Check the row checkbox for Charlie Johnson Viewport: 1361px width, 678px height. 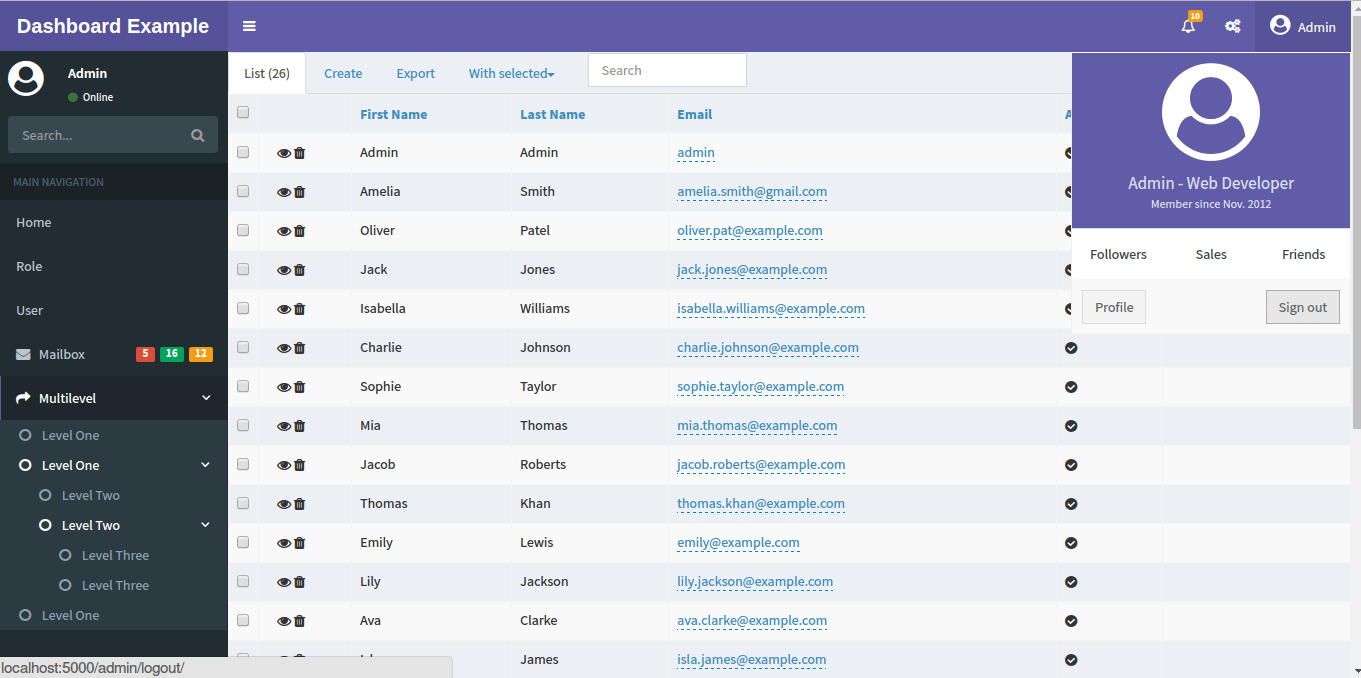242,347
